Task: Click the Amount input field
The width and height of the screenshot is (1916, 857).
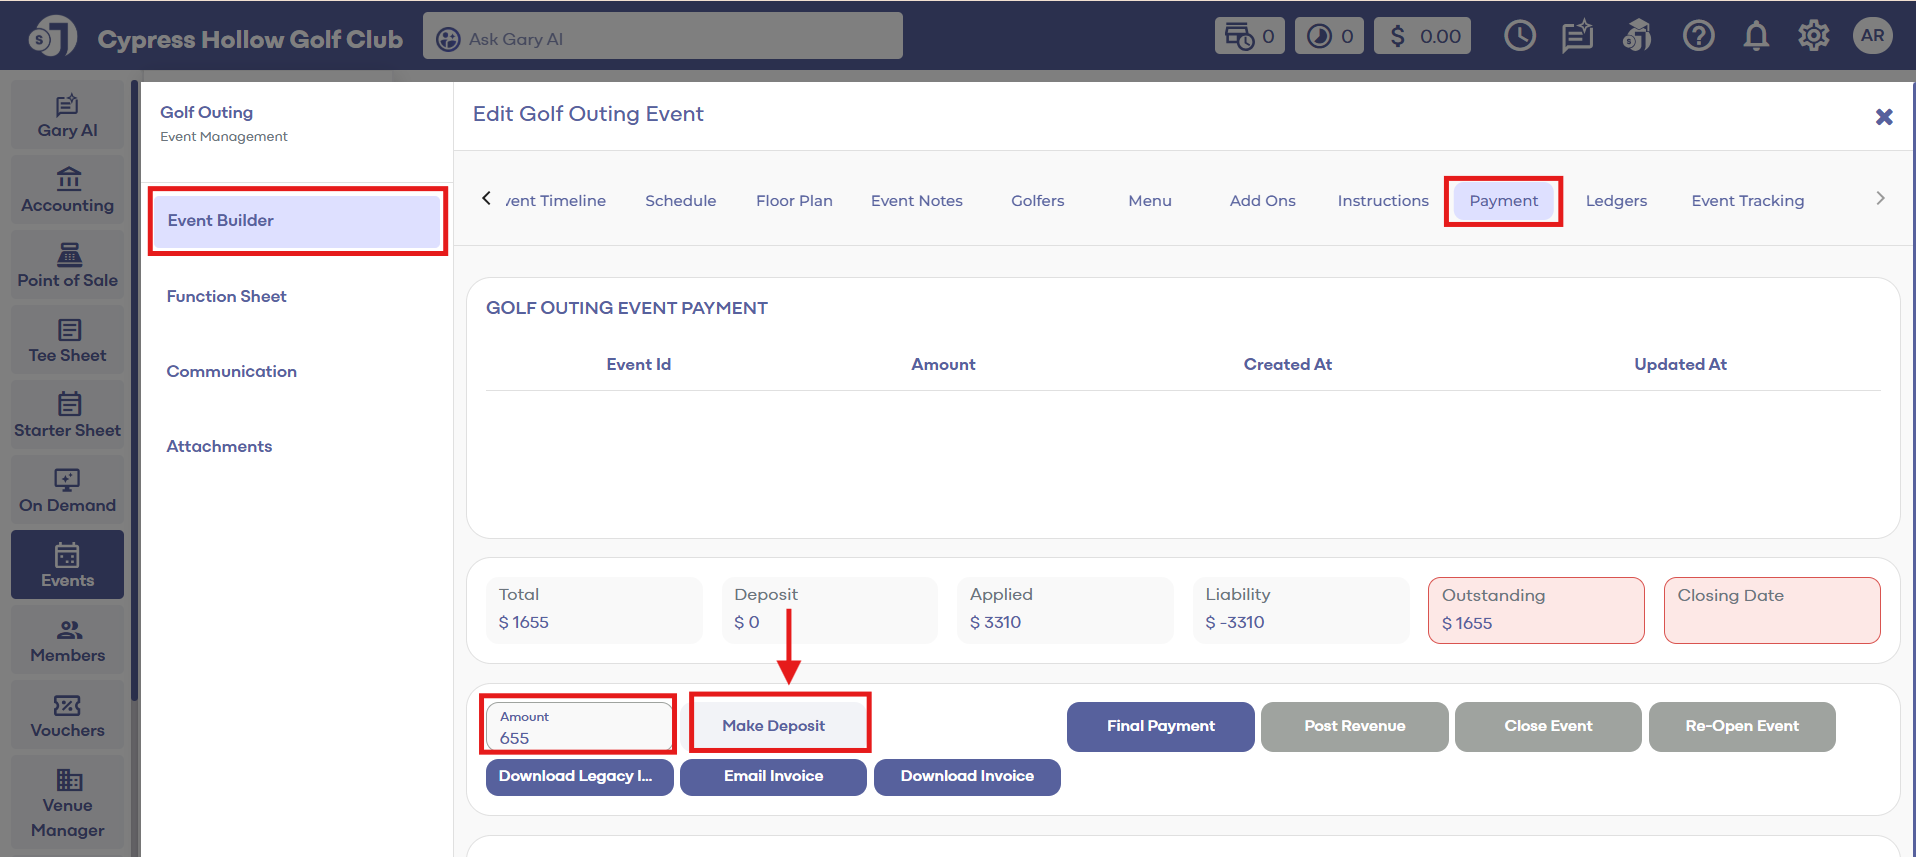Action: (578, 728)
